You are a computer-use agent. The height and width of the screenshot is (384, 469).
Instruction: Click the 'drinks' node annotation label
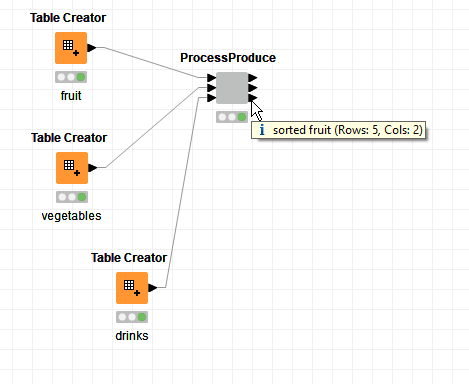[x=132, y=336]
